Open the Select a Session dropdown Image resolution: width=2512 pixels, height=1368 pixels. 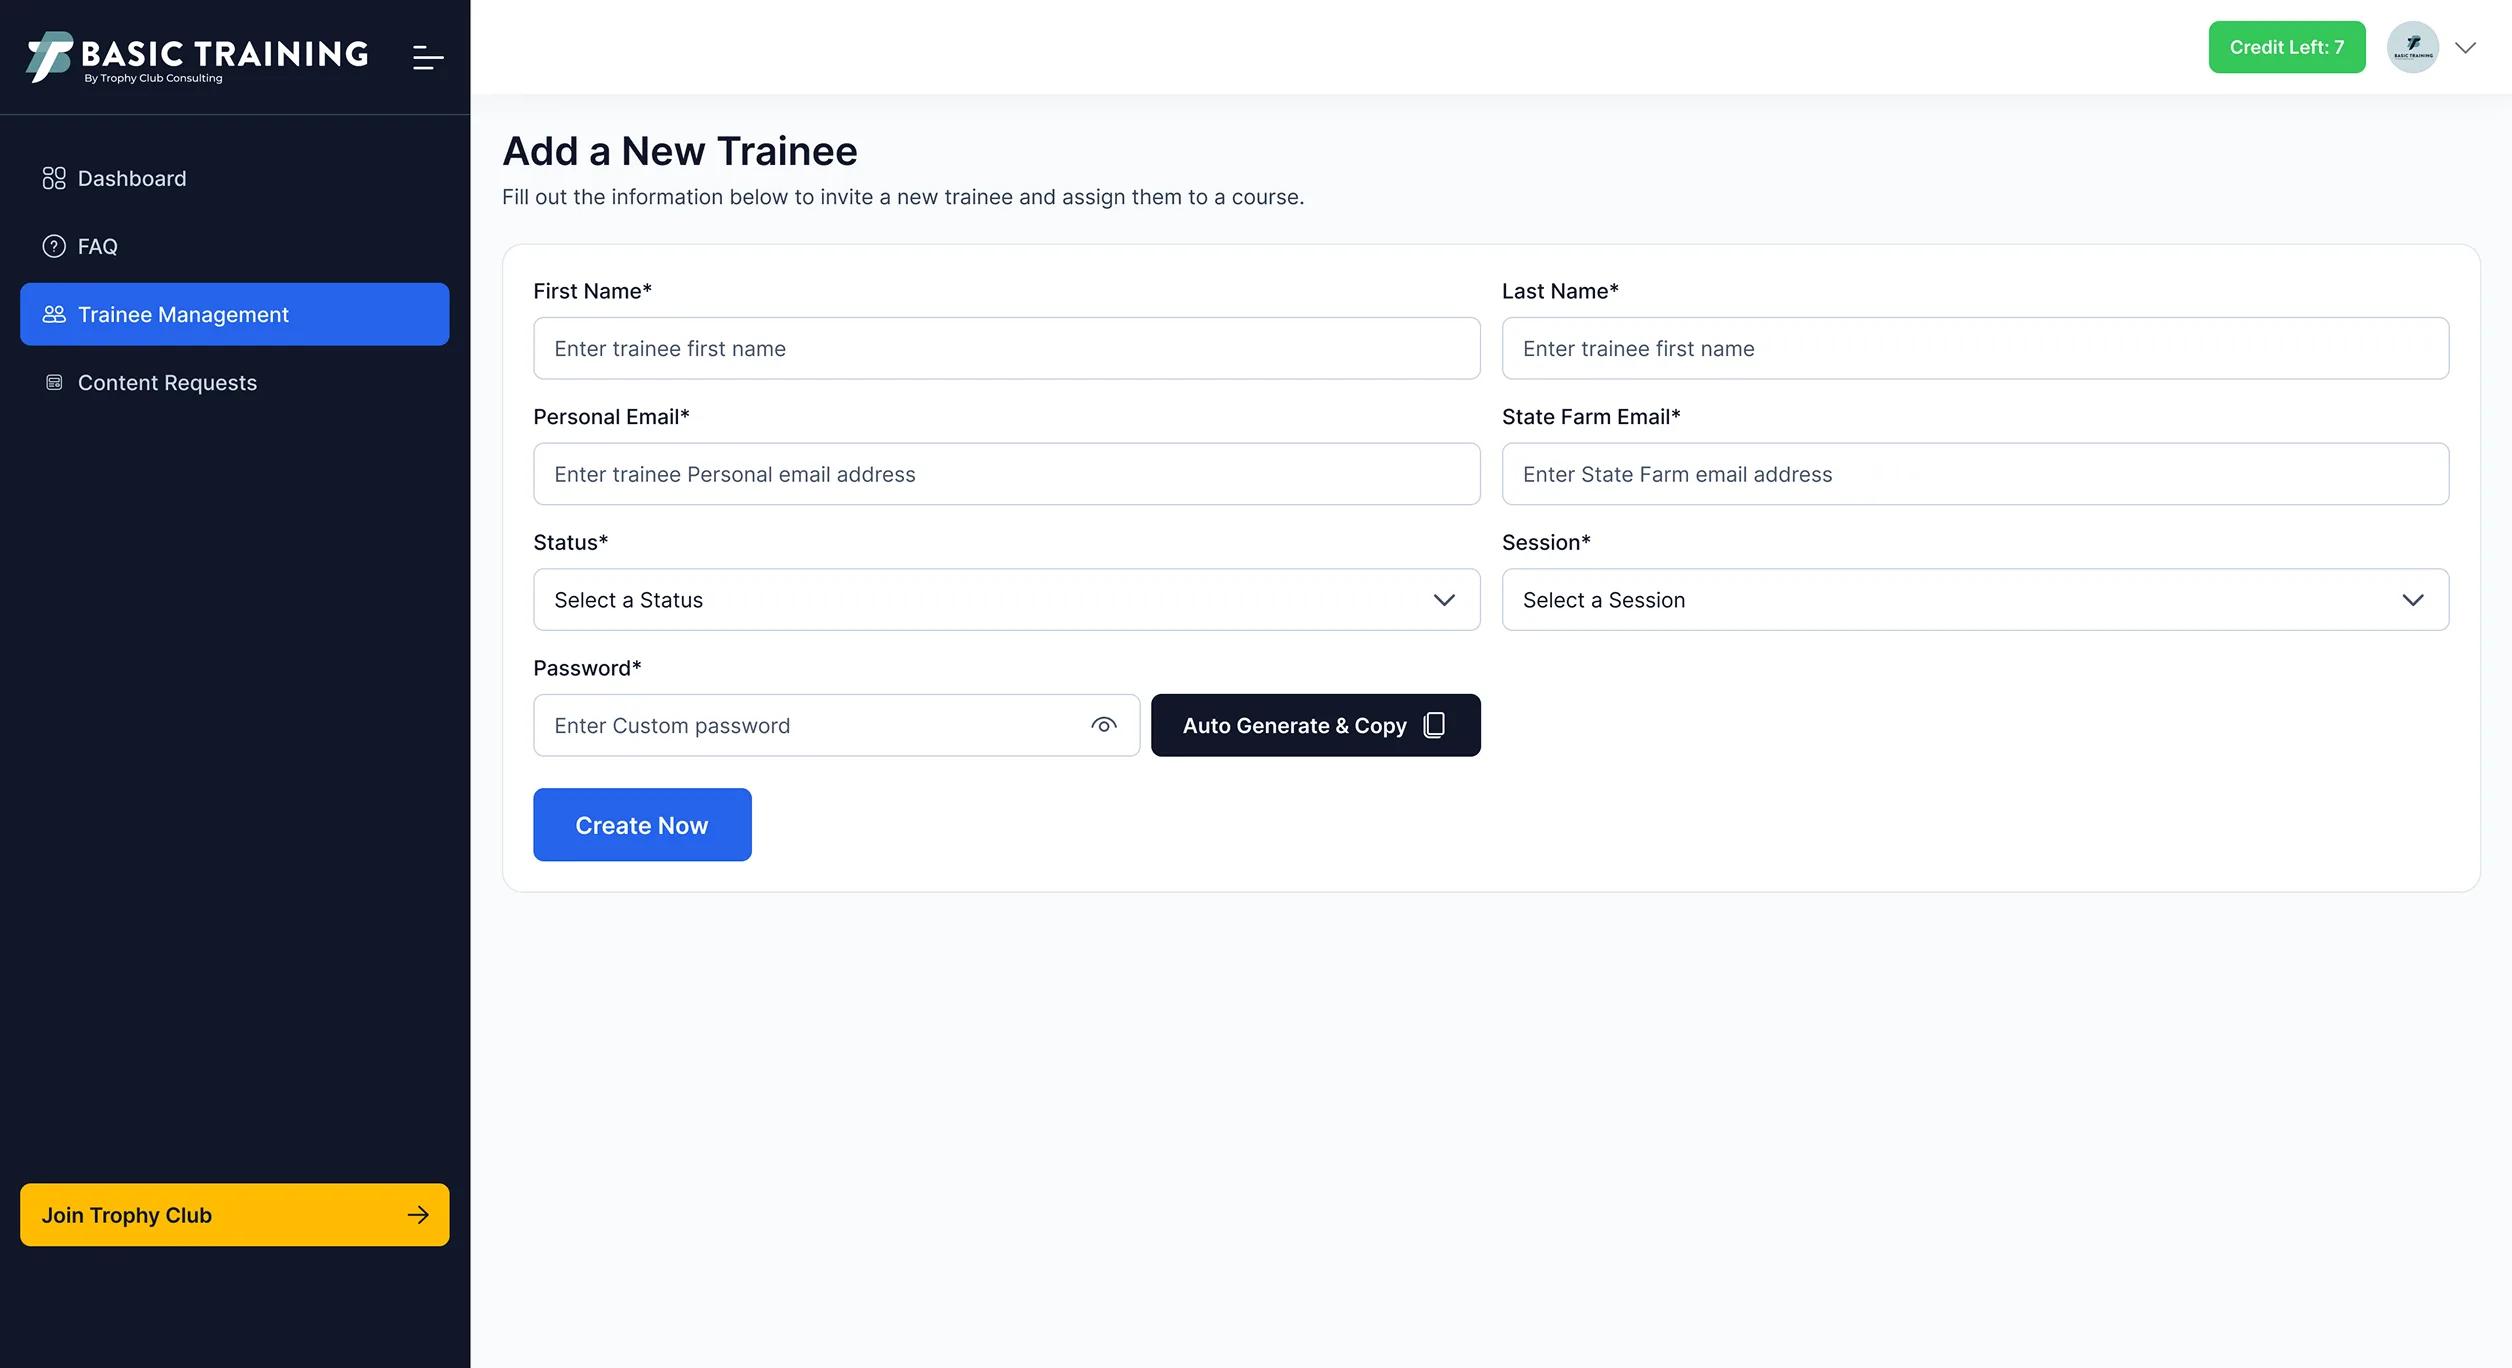click(1975, 600)
